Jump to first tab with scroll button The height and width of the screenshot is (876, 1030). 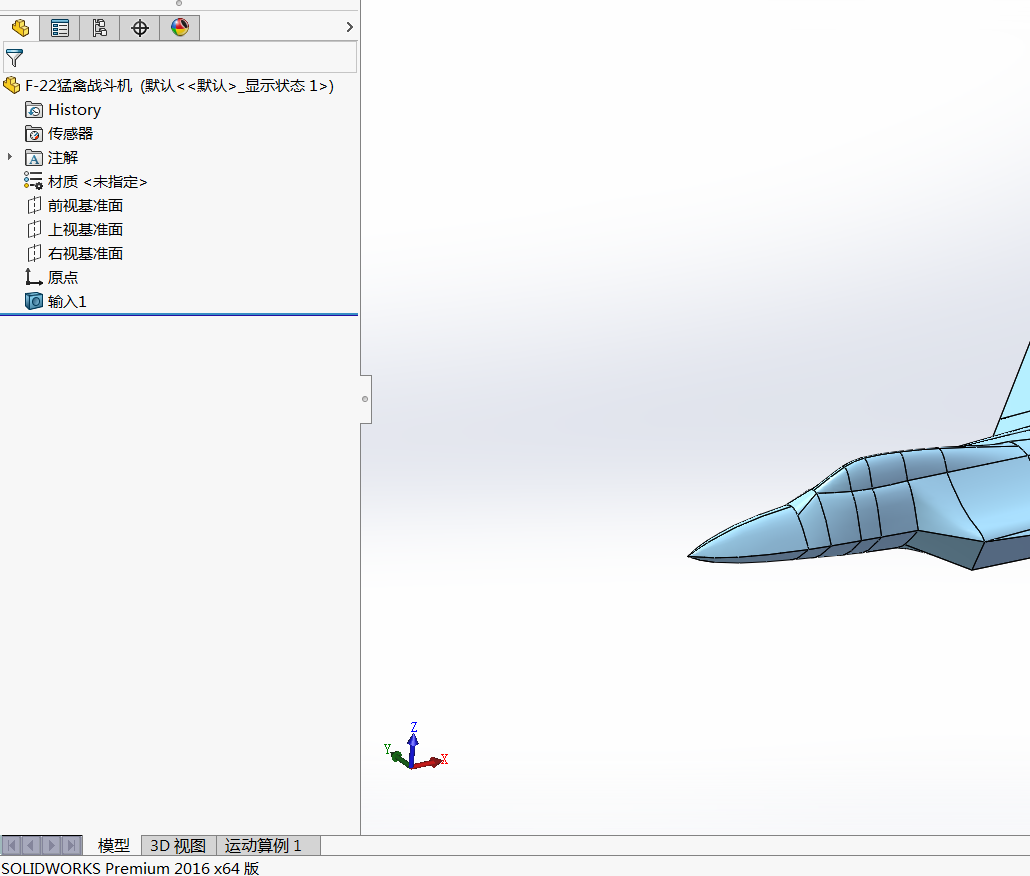pos(11,845)
